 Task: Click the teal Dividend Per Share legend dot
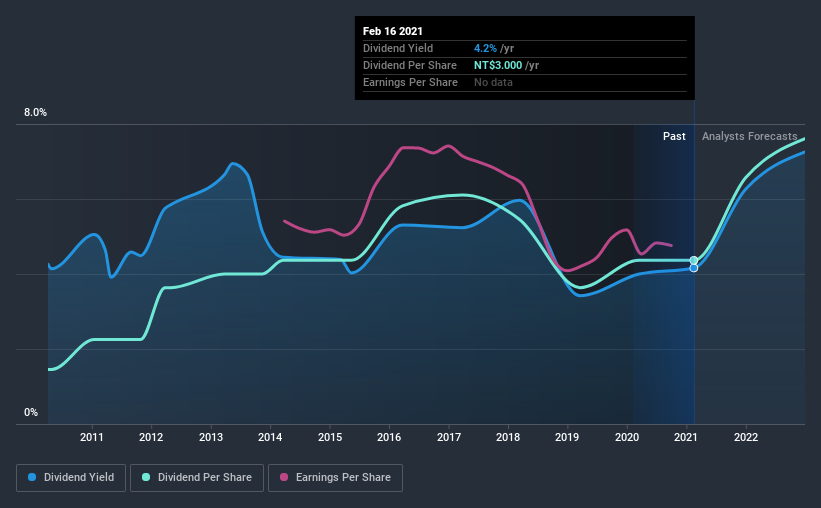146,477
